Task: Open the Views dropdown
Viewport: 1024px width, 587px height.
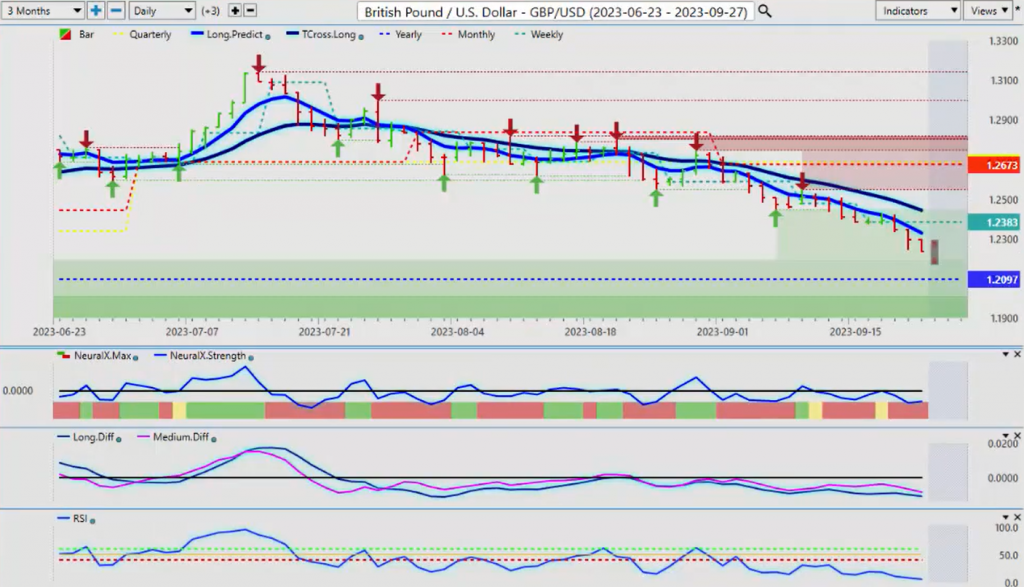Action: (x=987, y=10)
